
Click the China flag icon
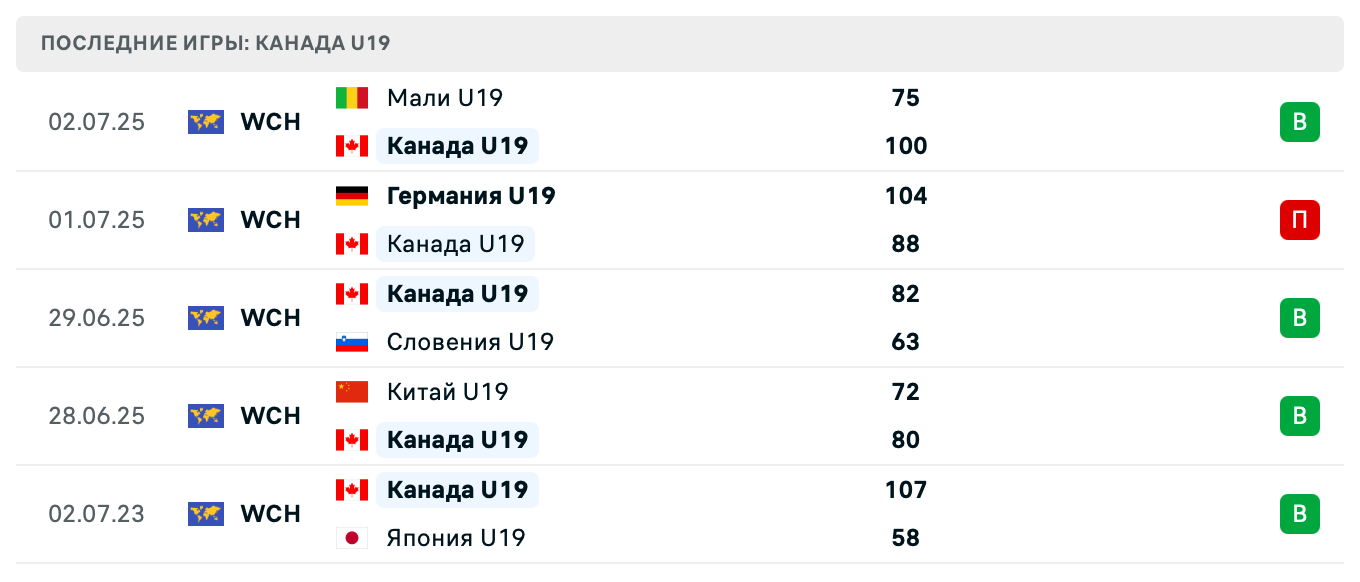tap(351, 392)
